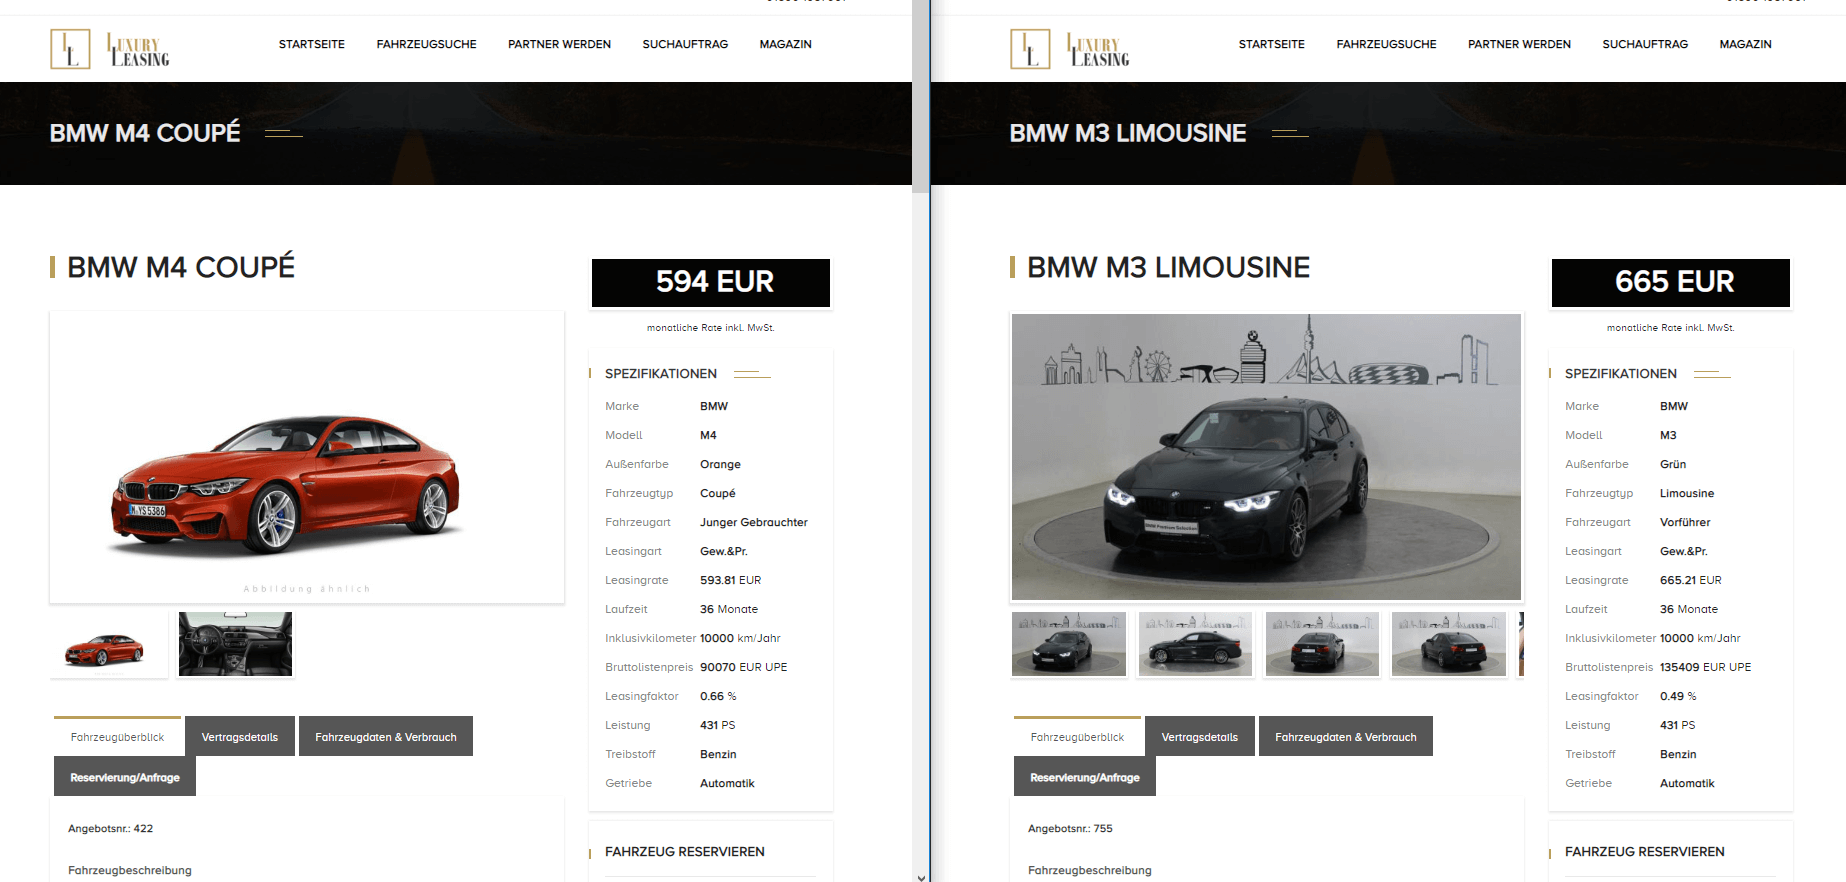Open Reservierung/Anfrage tab on BMW M4 page
This screenshot has width=1846, height=882.
125,777
